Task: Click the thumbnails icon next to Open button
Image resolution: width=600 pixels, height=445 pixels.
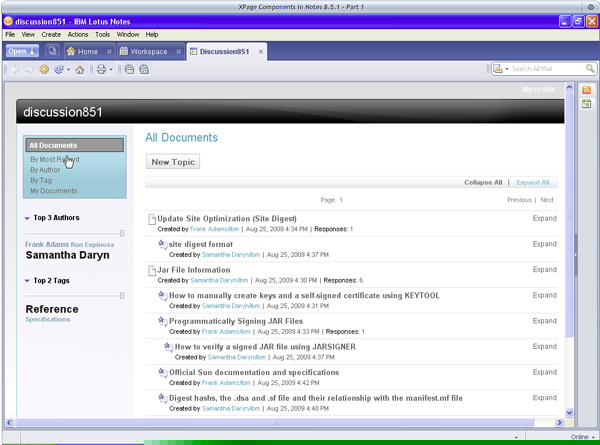Action: pos(52,51)
